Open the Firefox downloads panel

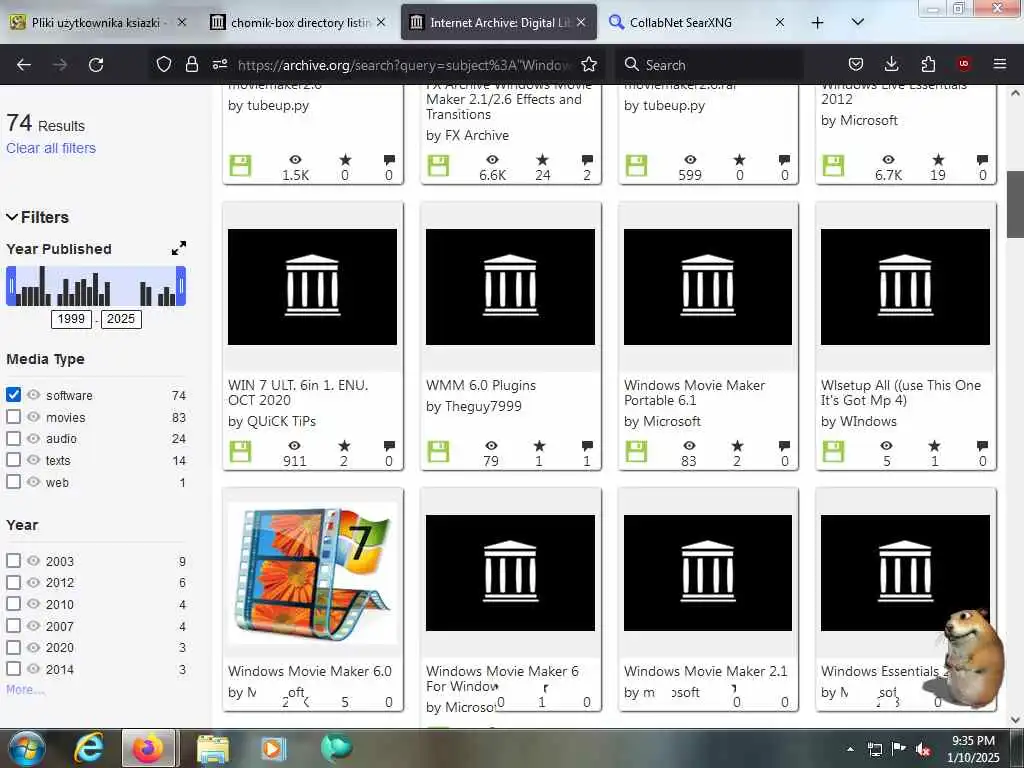coord(891,64)
